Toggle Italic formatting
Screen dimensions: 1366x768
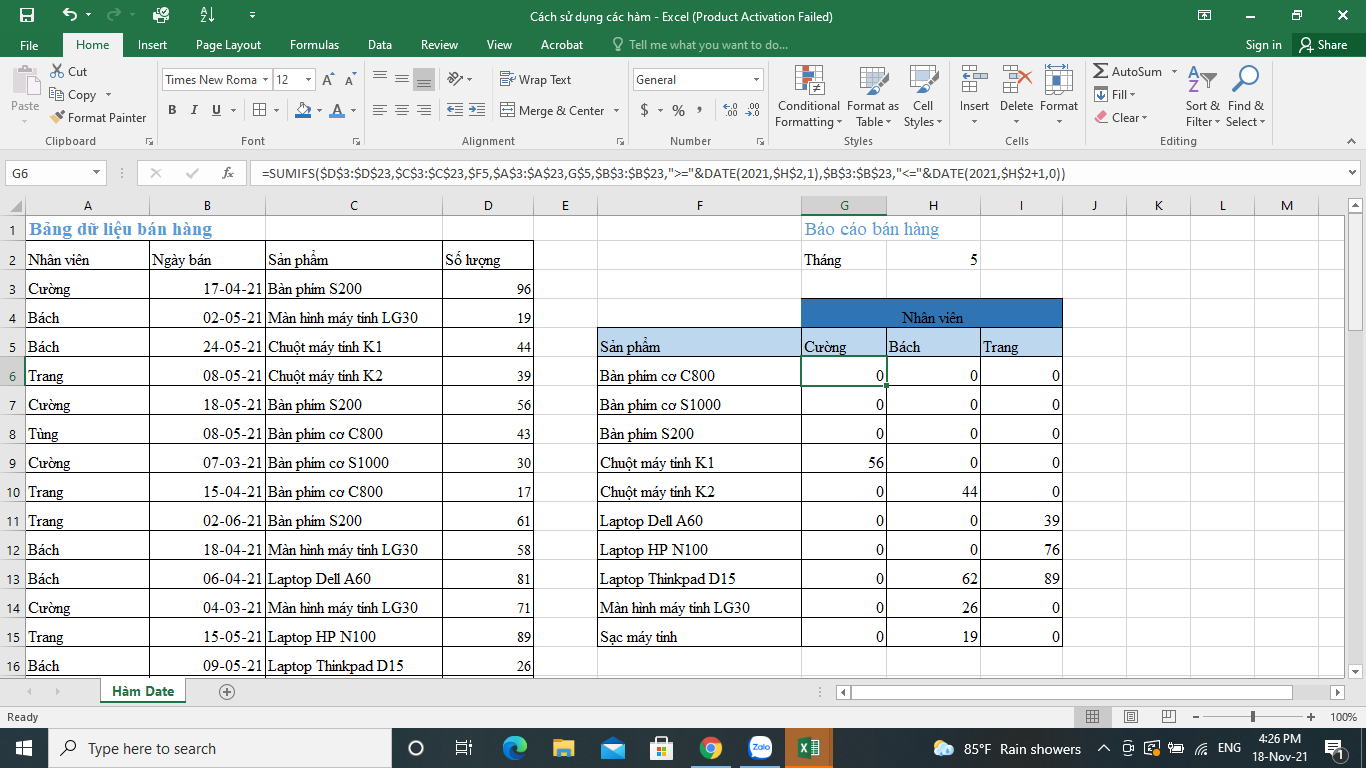[x=194, y=110]
